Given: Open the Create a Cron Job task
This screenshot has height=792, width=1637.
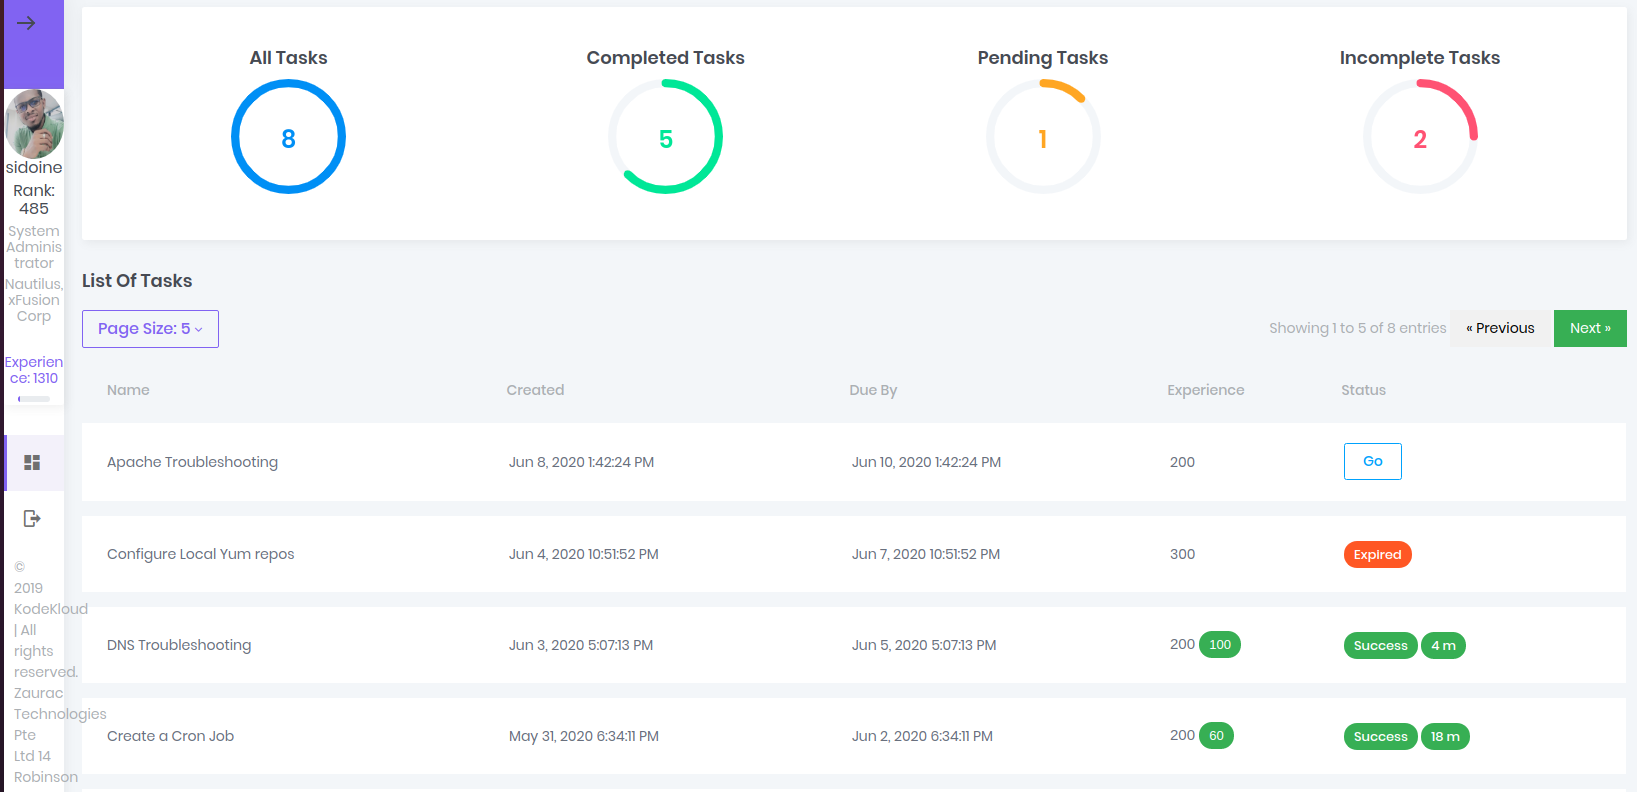Looking at the screenshot, I should click(170, 736).
